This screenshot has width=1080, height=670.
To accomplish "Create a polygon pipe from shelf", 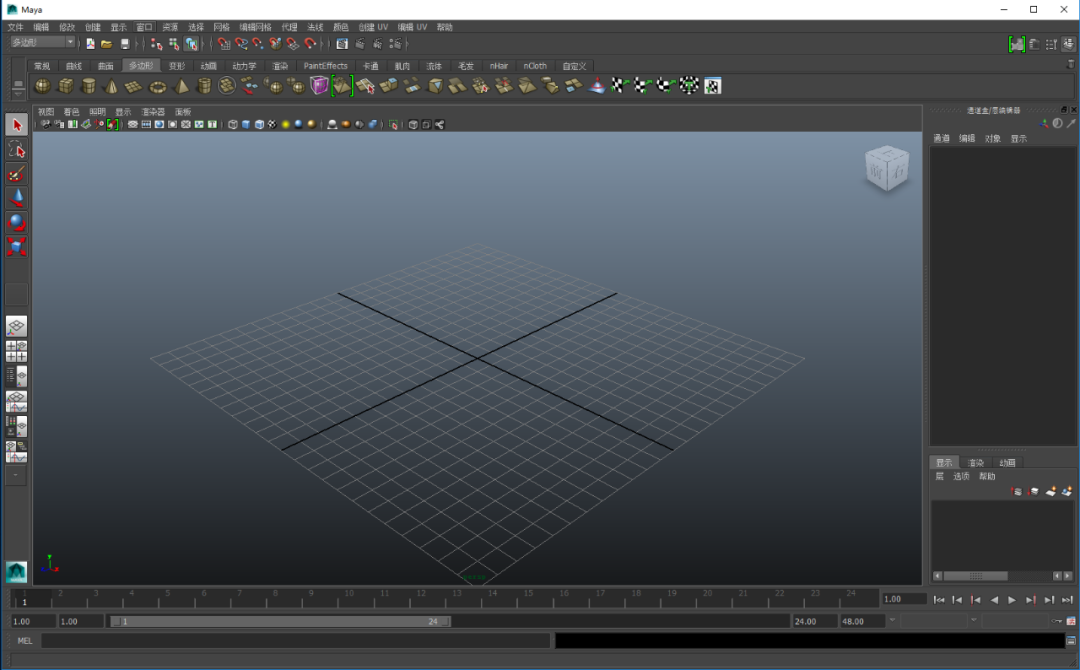I will [204, 86].
